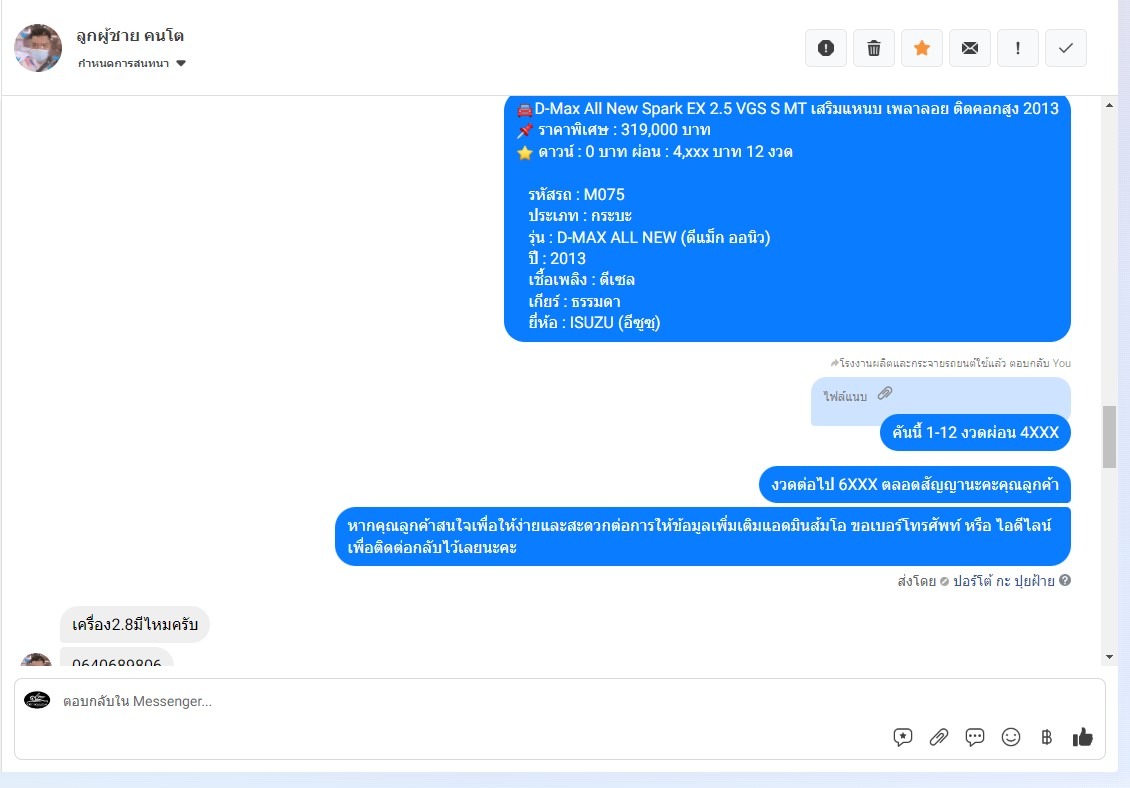Flag conversation with the priority exclamation icon
Screen dimensions: 1130x788
[1018, 48]
